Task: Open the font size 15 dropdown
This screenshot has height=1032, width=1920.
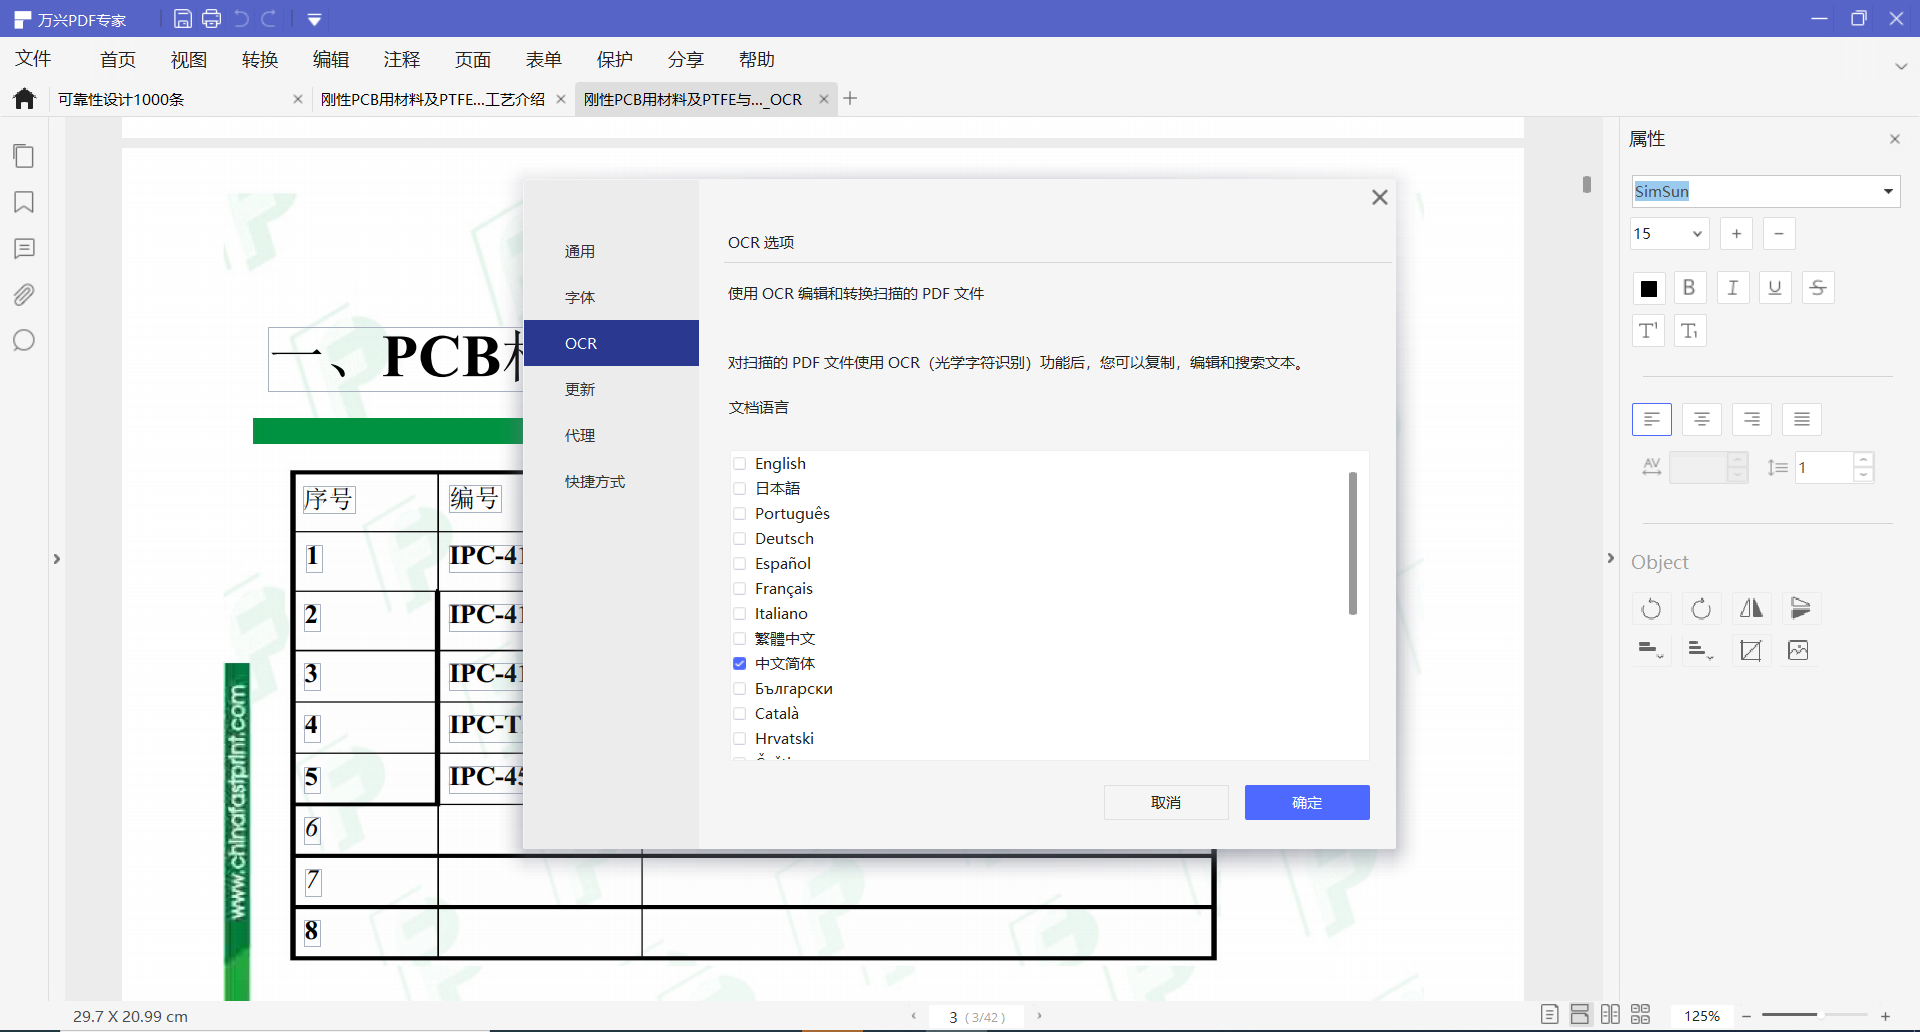Action: 1697,234
